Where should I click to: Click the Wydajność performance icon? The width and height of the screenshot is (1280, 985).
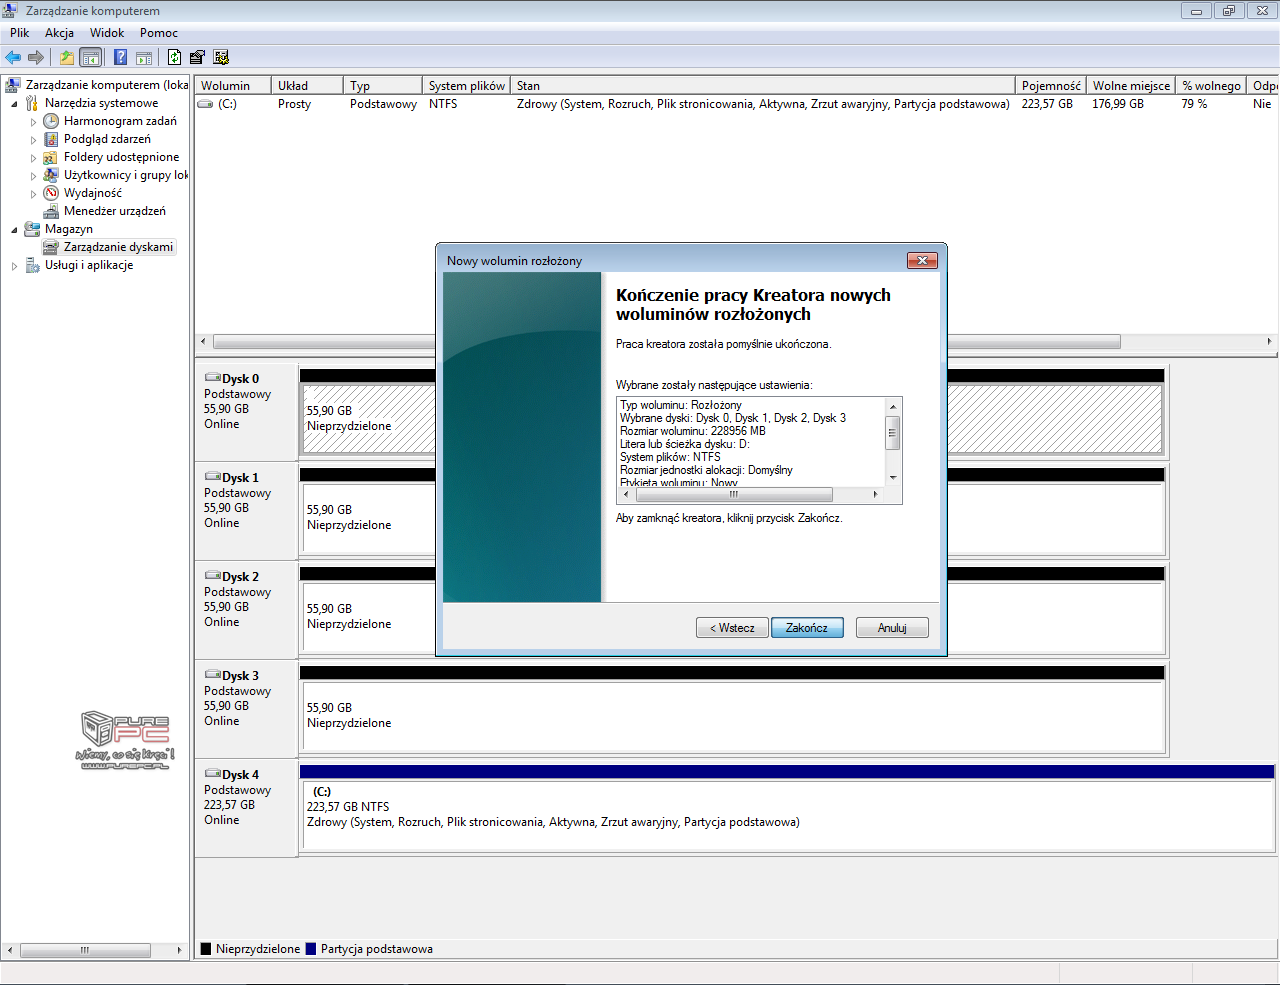(x=51, y=193)
